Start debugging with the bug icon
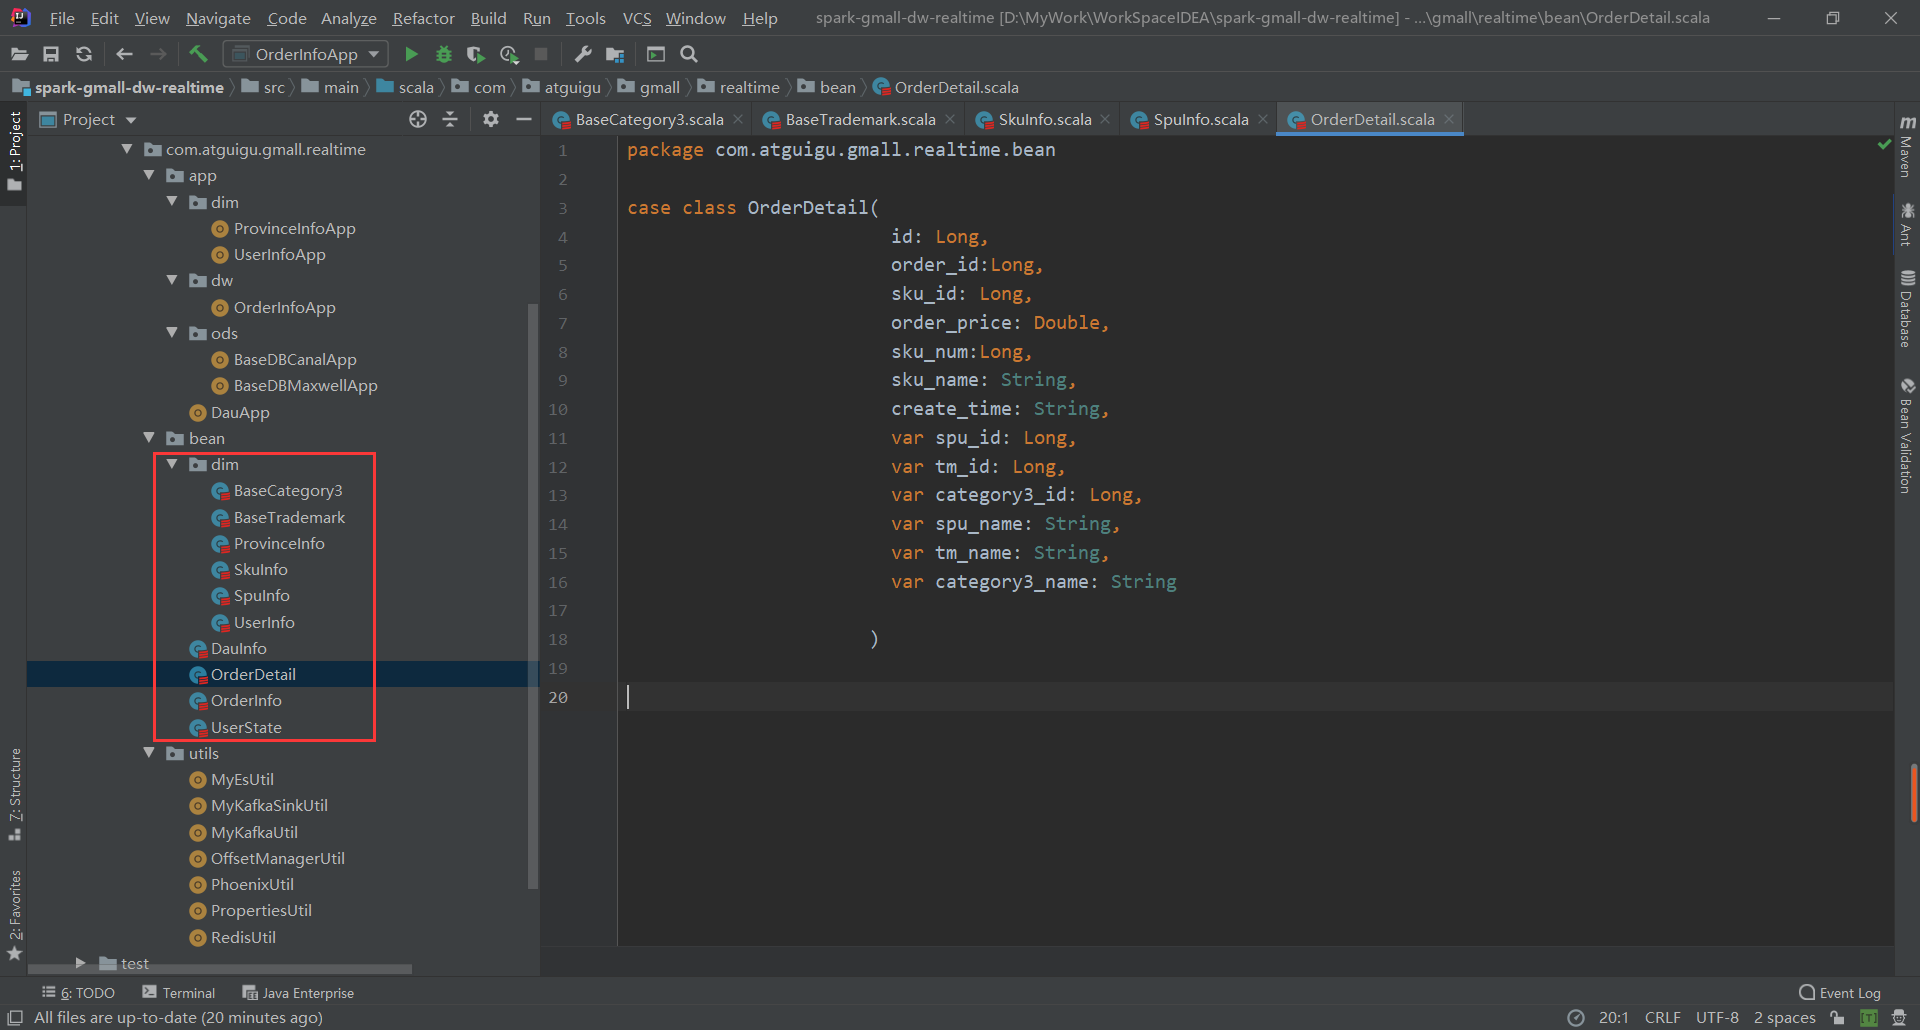Image resolution: width=1920 pixels, height=1030 pixels. (444, 54)
